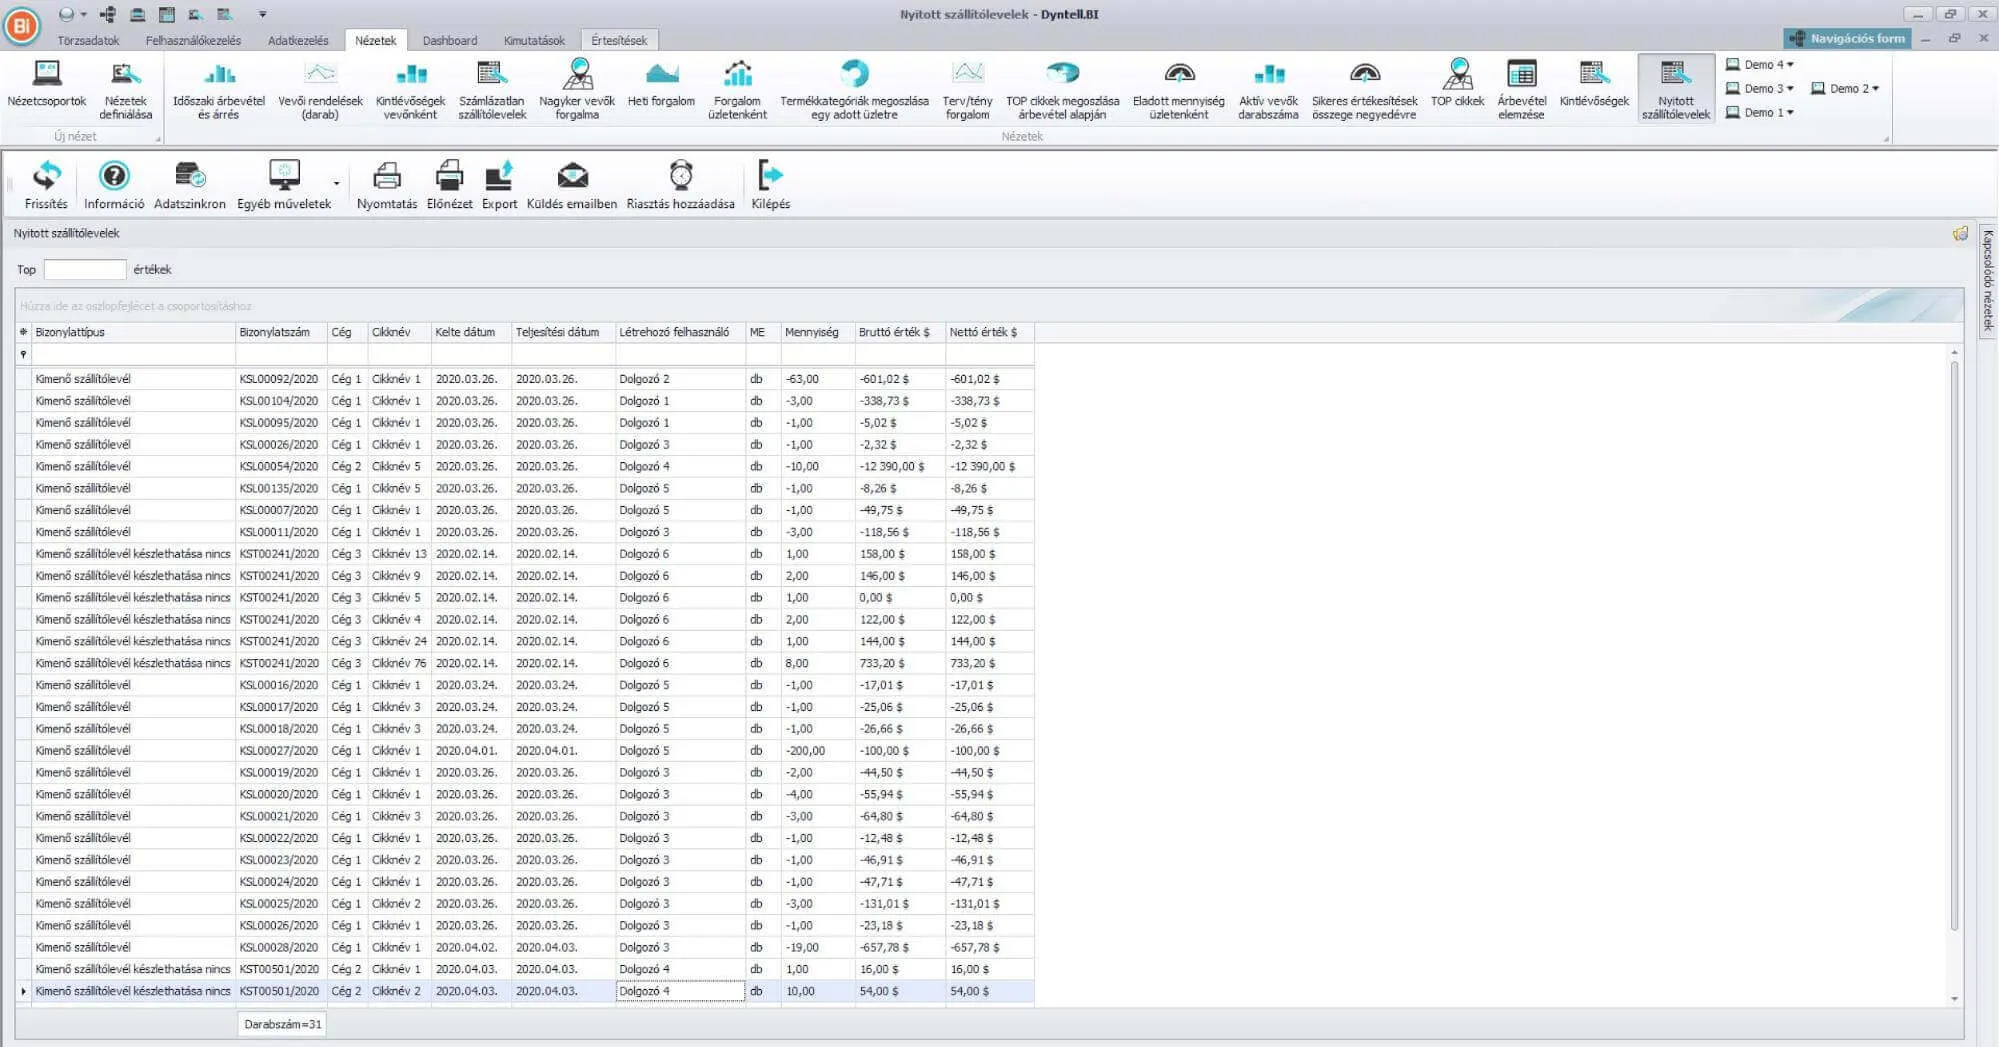Click Kilépés to exit the view
Image resolution: width=1999 pixels, height=1047 pixels.
point(770,177)
